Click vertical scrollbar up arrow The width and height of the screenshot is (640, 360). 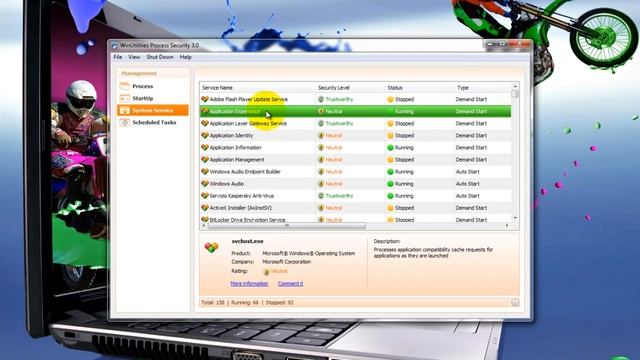coord(515,86)
